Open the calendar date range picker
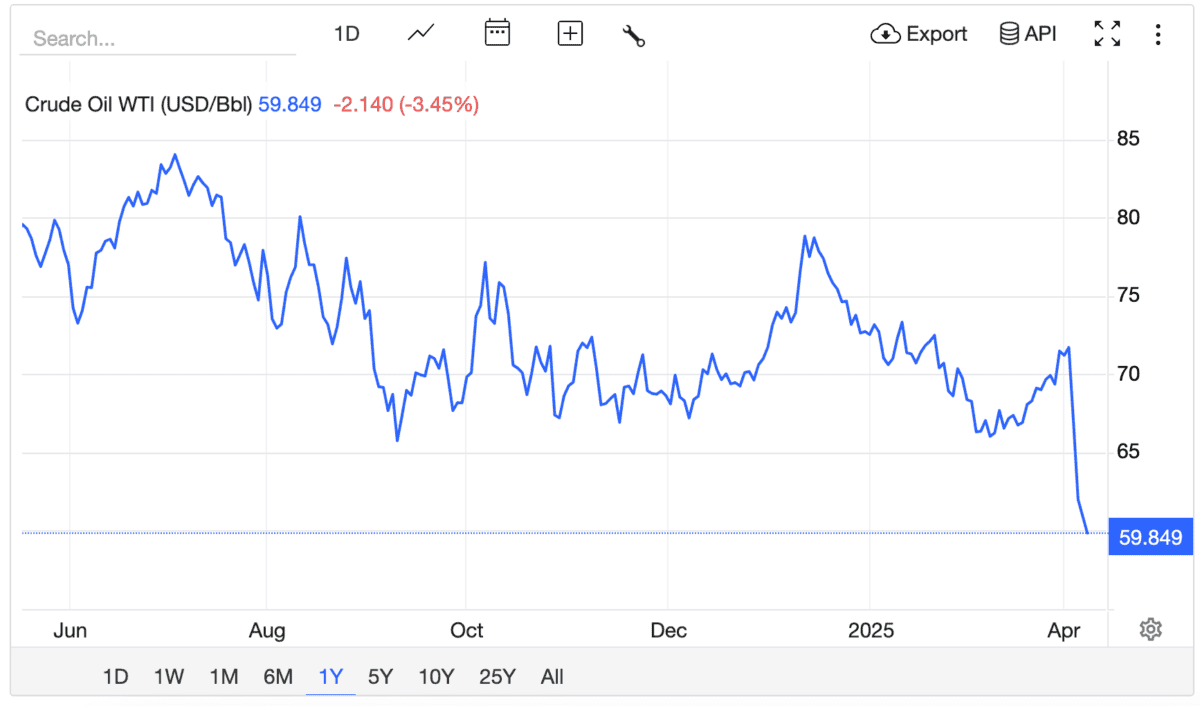Screen dimensions: 1200x706 tap(497, 34)
